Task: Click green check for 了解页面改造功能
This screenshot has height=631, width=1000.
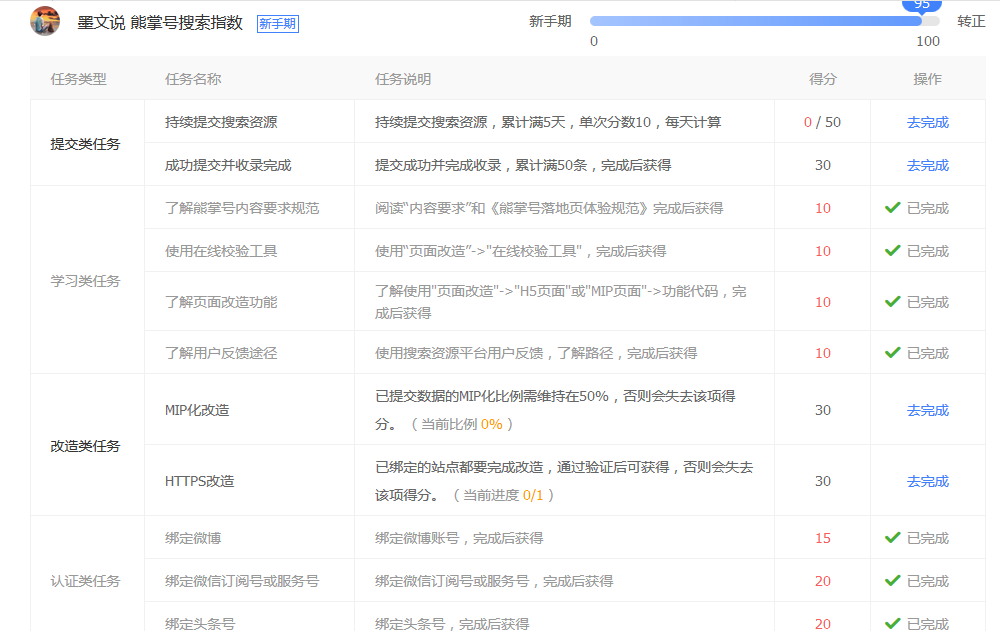Action: coord(893,301)
